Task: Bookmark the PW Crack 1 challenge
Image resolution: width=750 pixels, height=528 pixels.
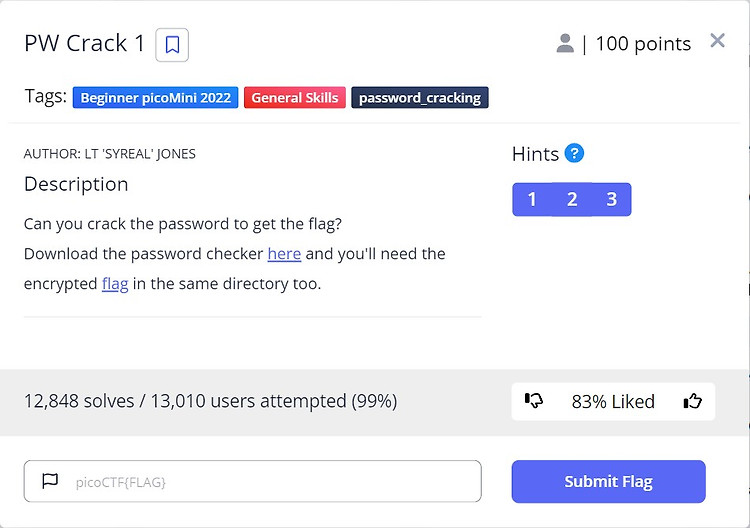Action: (172, 45)
